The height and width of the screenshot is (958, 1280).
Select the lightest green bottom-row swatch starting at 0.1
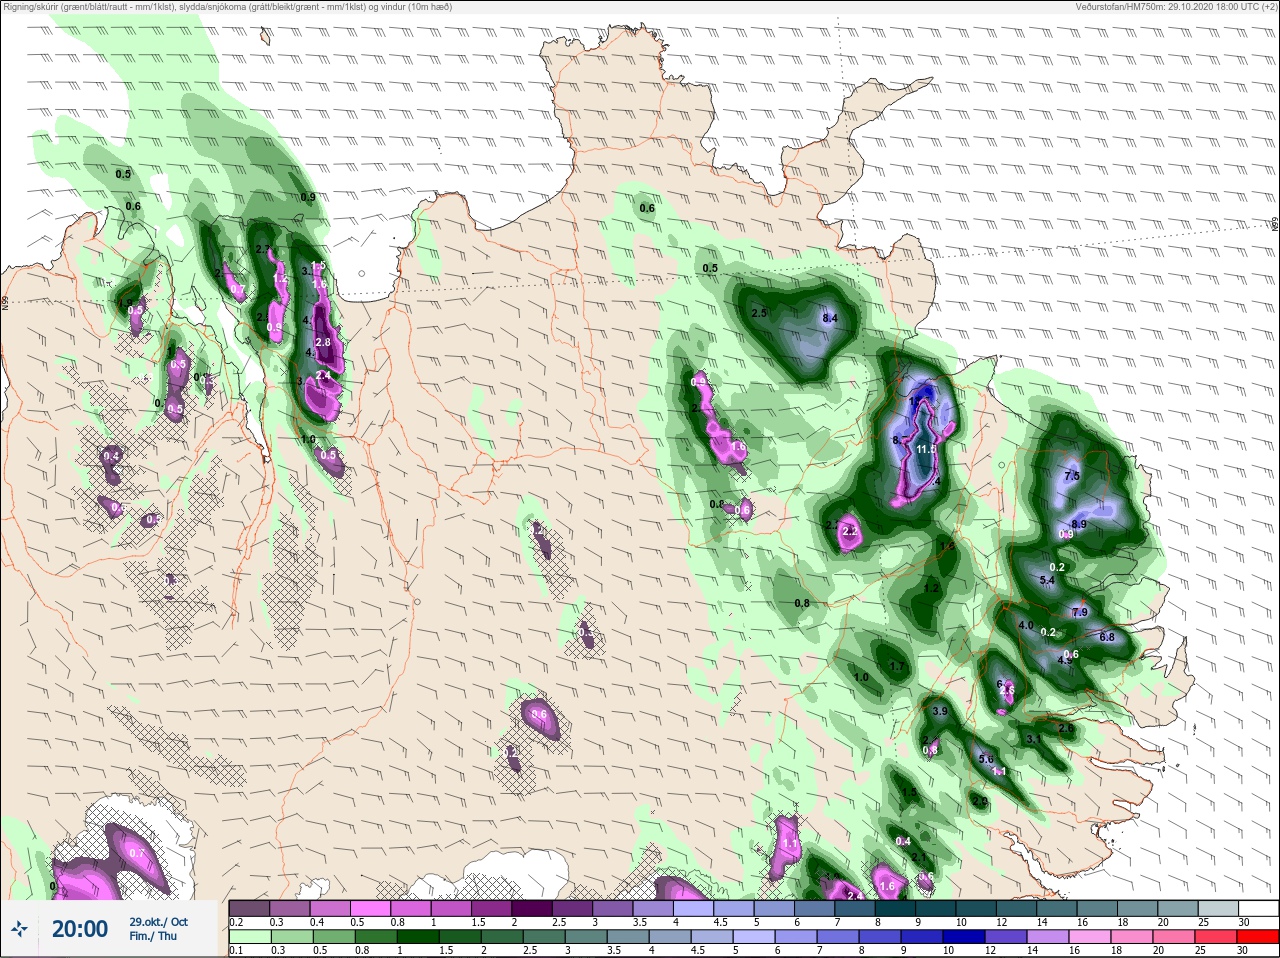pyautogui.click(x=249, y=935)
